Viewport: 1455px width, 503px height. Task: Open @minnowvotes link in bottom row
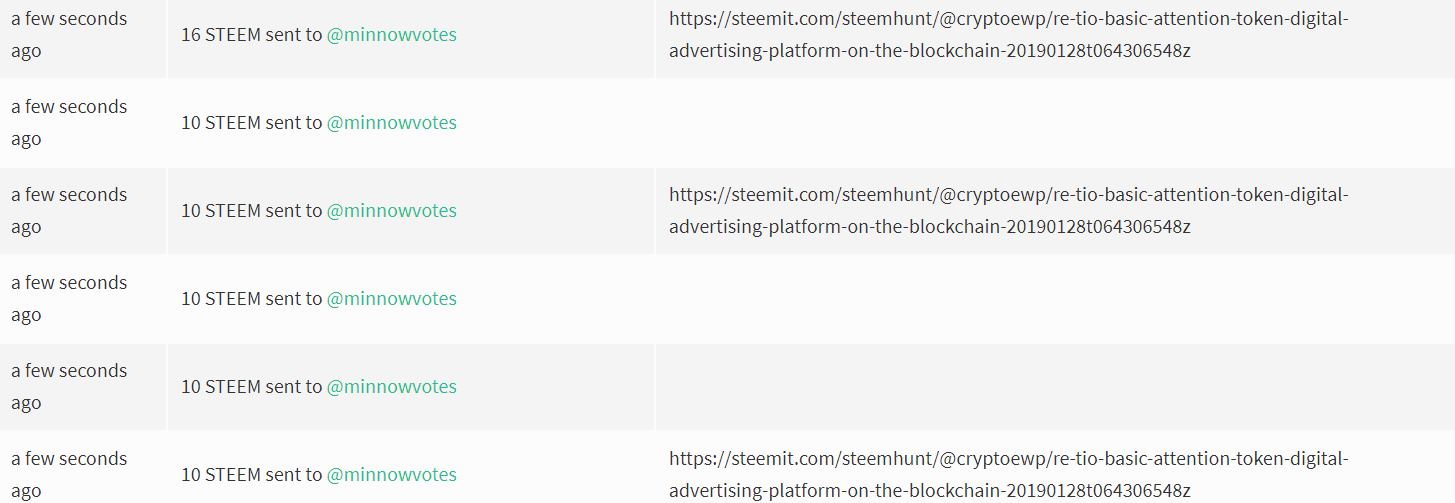point(391,475)
